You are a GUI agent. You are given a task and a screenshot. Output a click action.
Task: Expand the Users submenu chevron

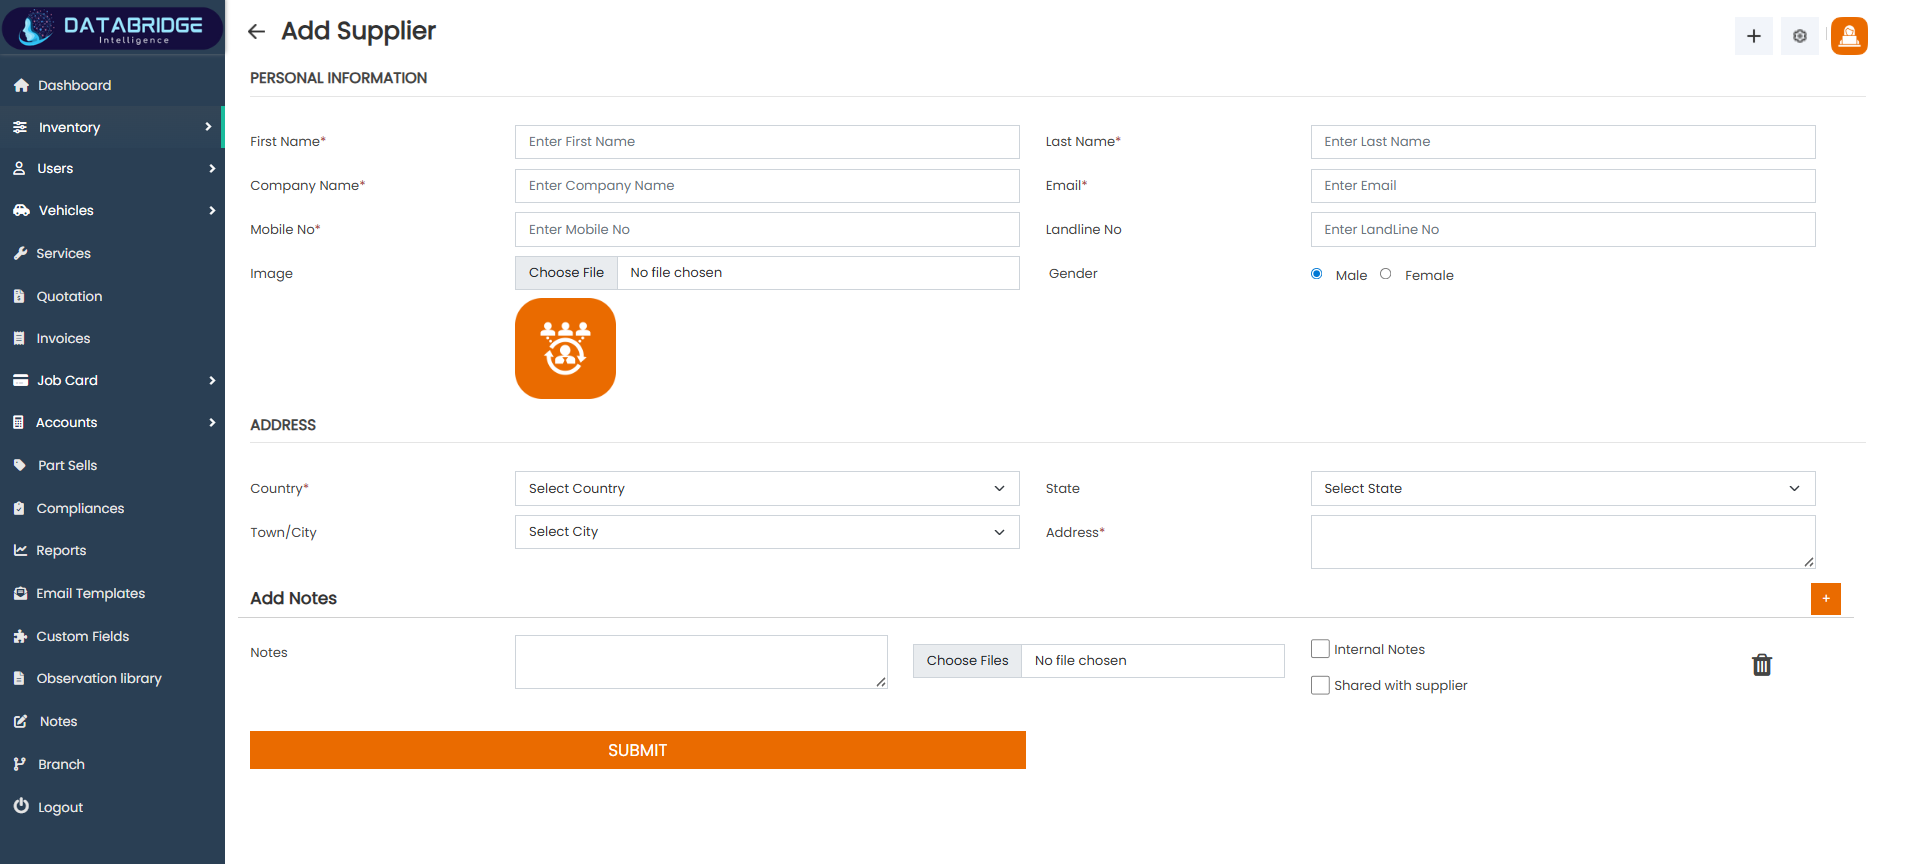212,169
